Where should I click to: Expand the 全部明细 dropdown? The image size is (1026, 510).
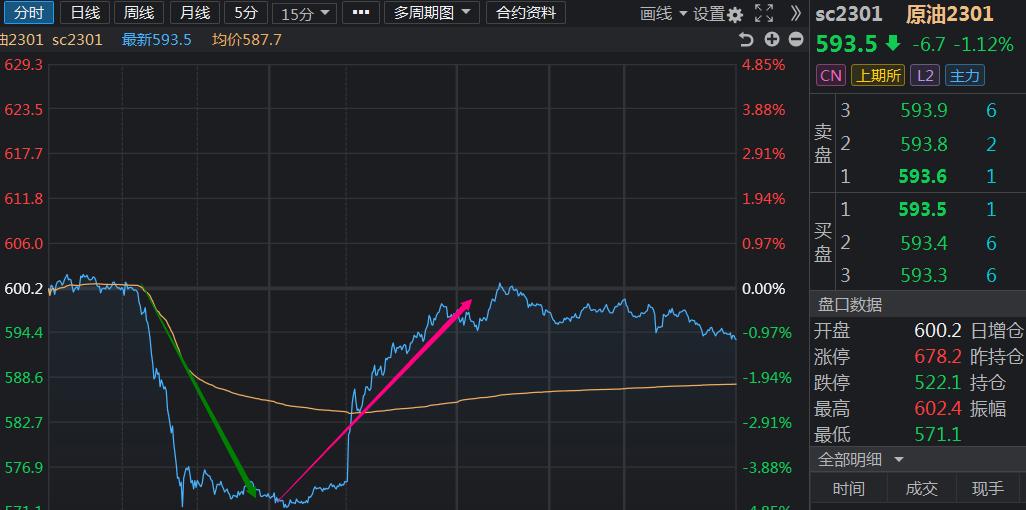pyautogui.click(x=859, y=460)
